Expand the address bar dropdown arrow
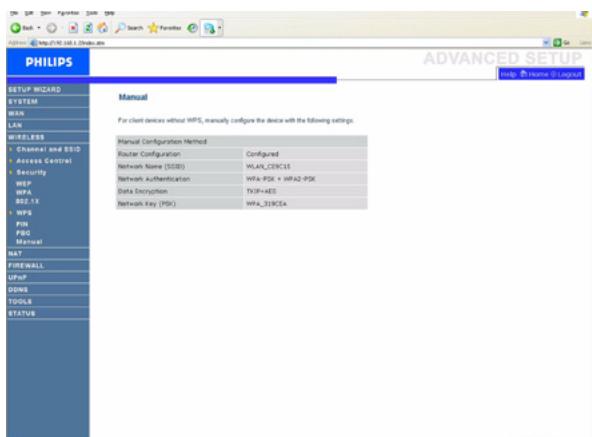This screenshot has height=437, width=592. pos(546,43)
